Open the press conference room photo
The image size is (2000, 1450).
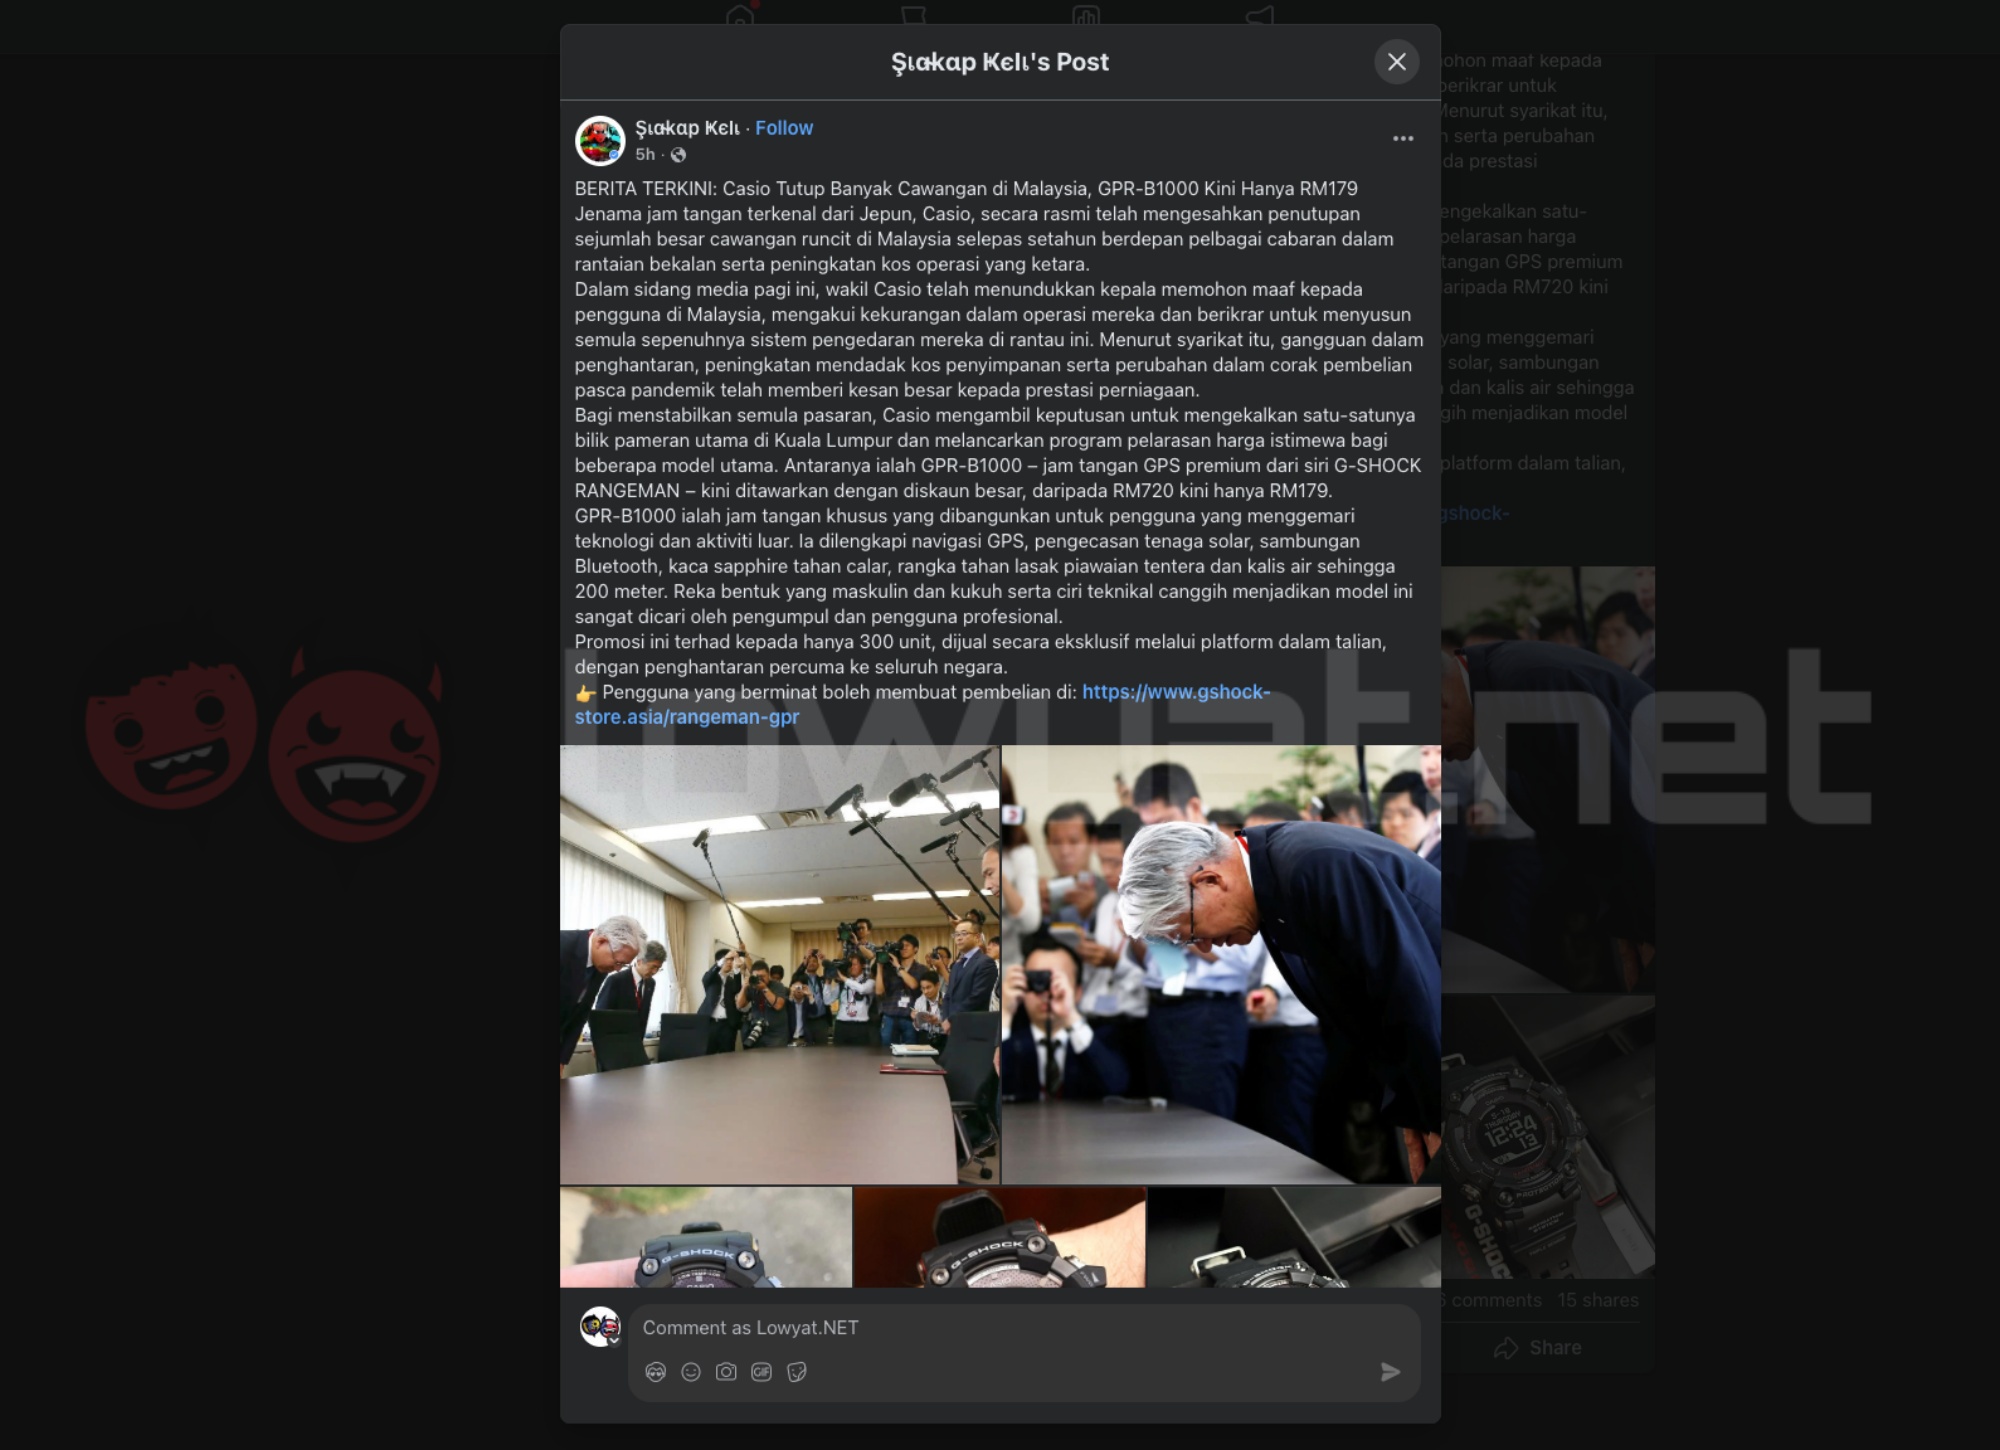click(779, 964)
